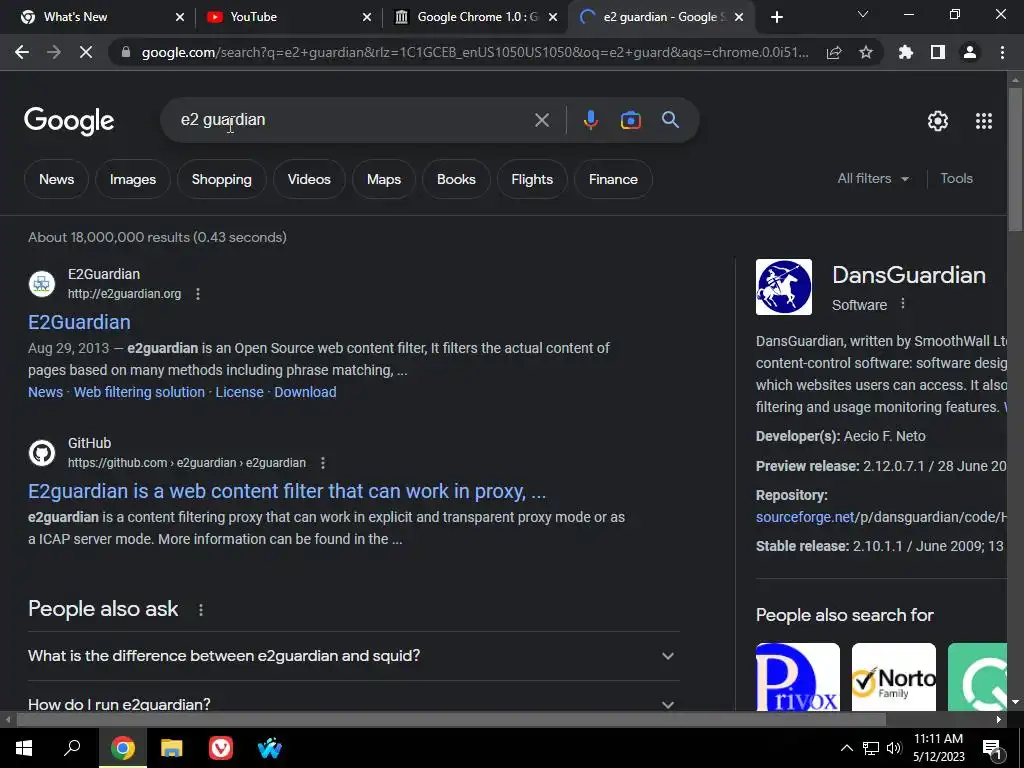Open the taskbar notification center
The height and width of the screenshot is (768, 1024).
pos(992,748)
